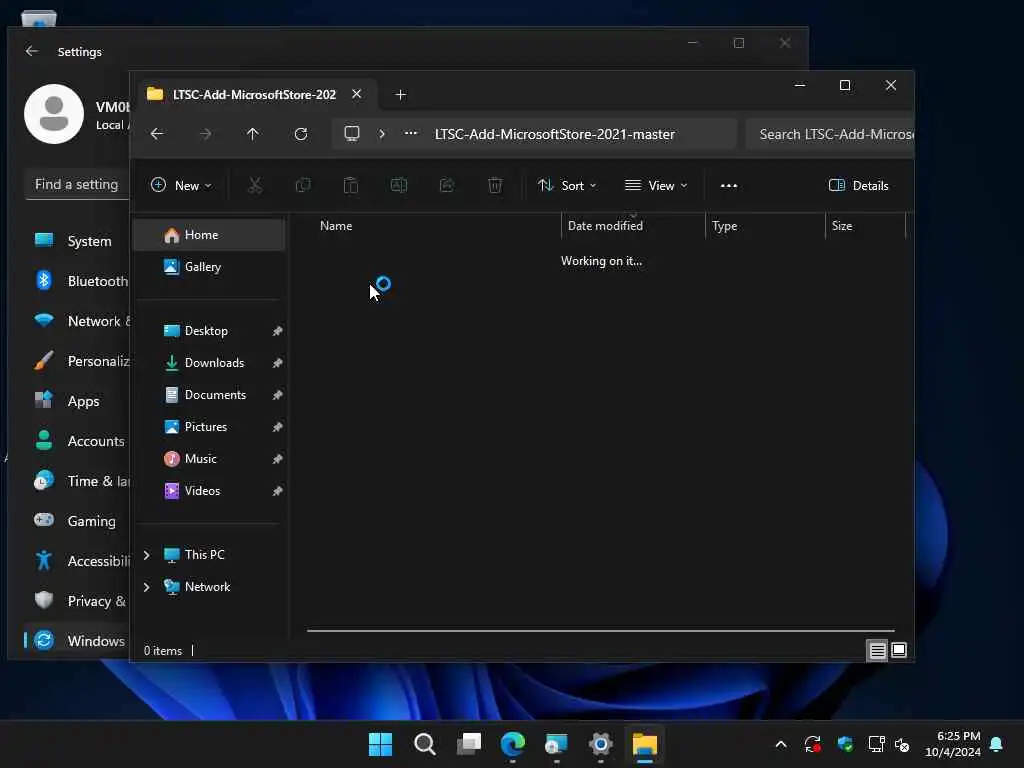Viewport: 1024px width, 768px height.
Task: Open the View dropdown menu
Action: click(656, 185)
